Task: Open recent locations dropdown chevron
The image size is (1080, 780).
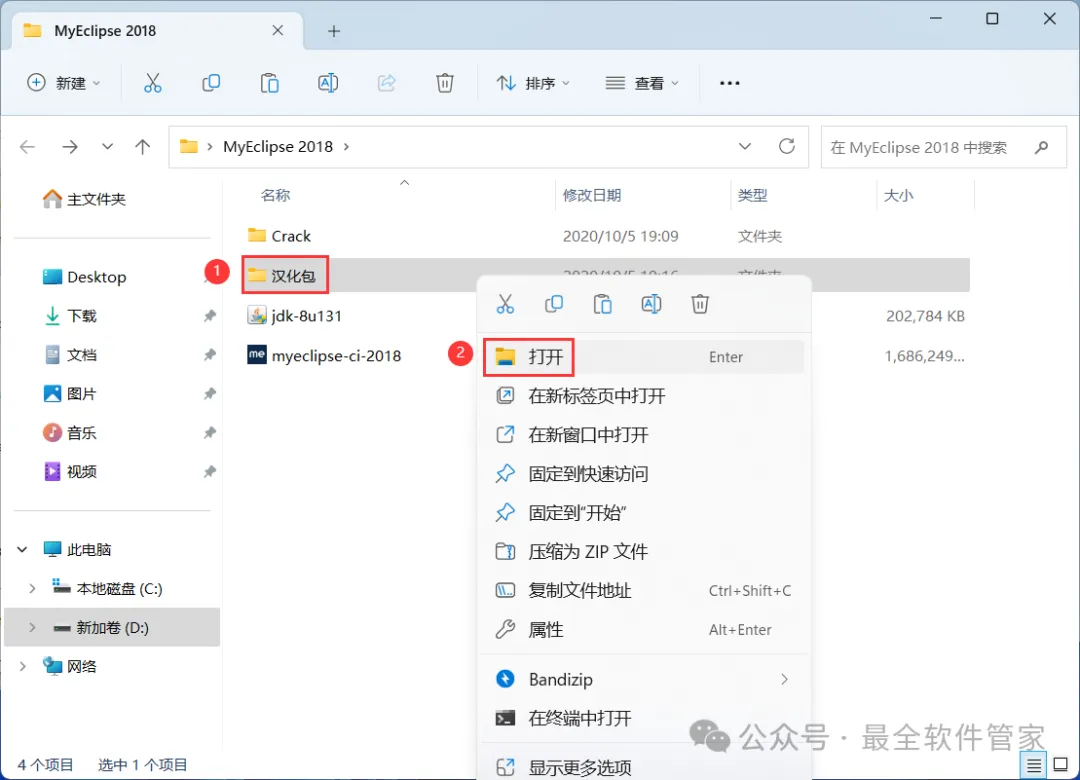Action: pyautogui.click(x=107, y=147)
